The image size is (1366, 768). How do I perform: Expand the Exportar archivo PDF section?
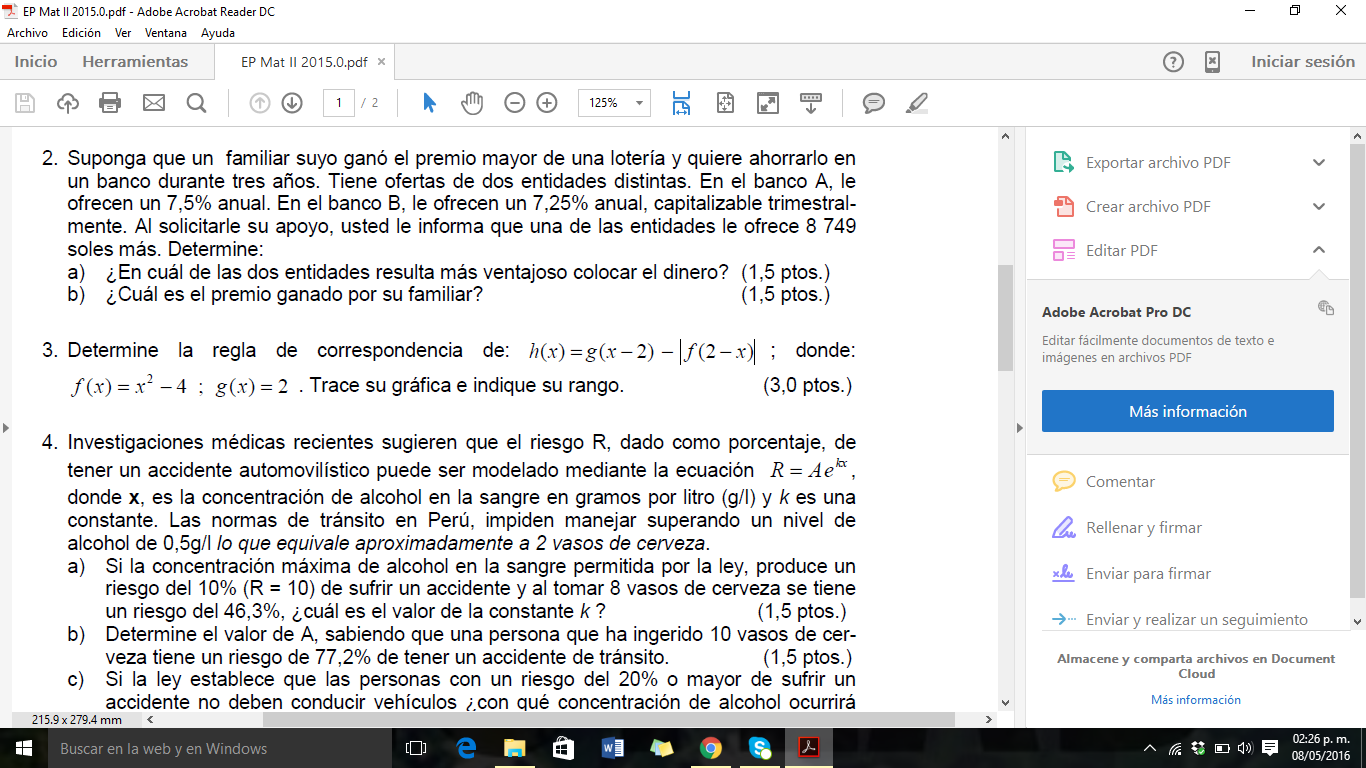[x=1319, y=163]
